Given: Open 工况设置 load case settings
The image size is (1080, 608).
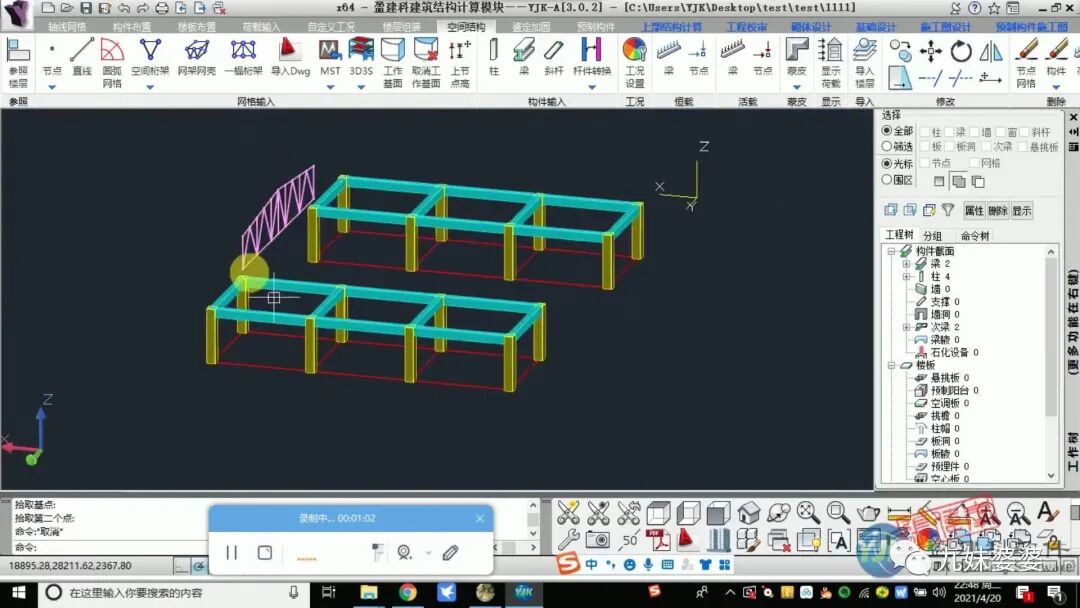Looking at the screenshot, I should click(634, 63).
